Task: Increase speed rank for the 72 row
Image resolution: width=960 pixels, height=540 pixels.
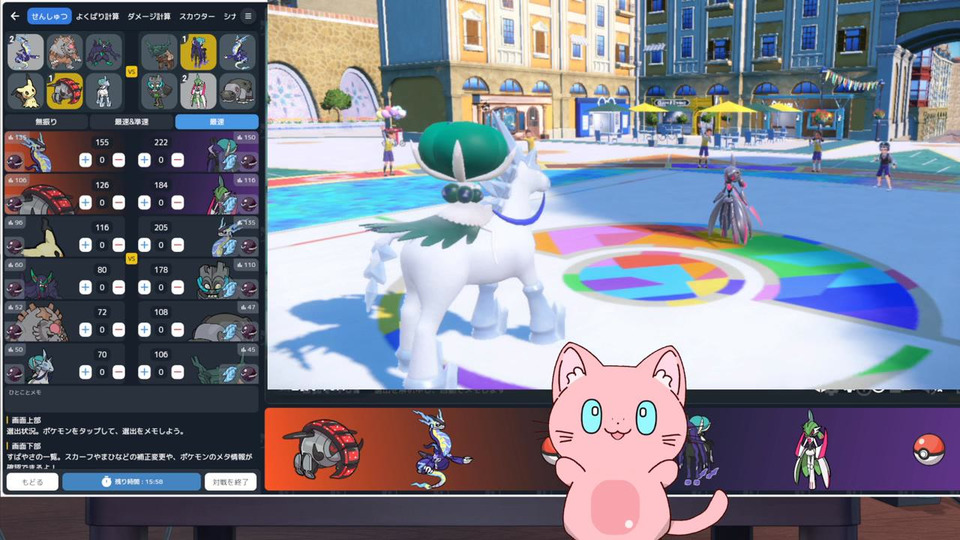Action: tap(85, 329)
